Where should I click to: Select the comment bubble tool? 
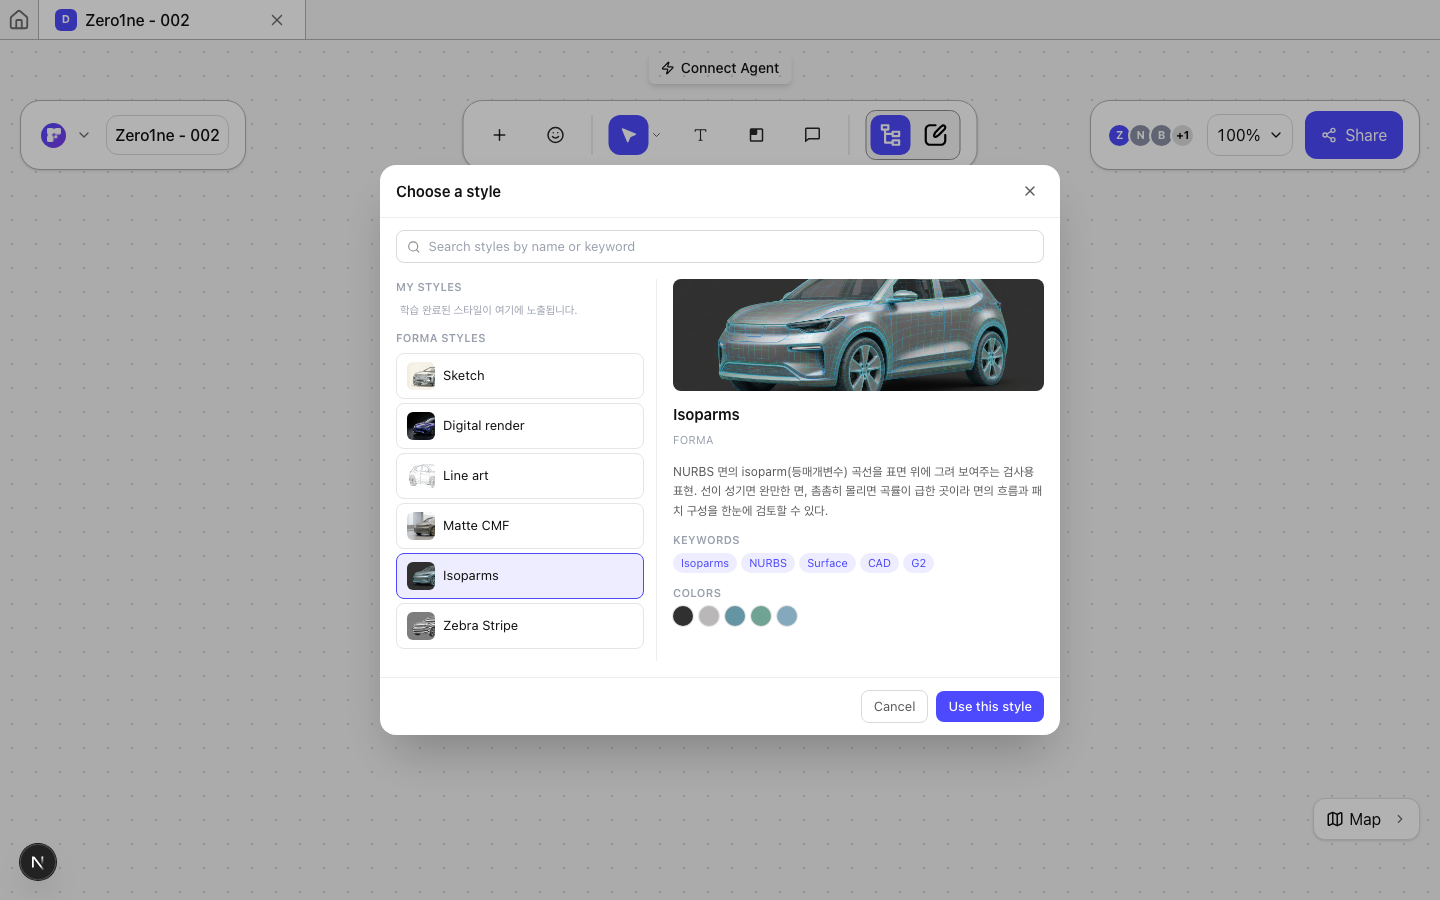(812, 135)
